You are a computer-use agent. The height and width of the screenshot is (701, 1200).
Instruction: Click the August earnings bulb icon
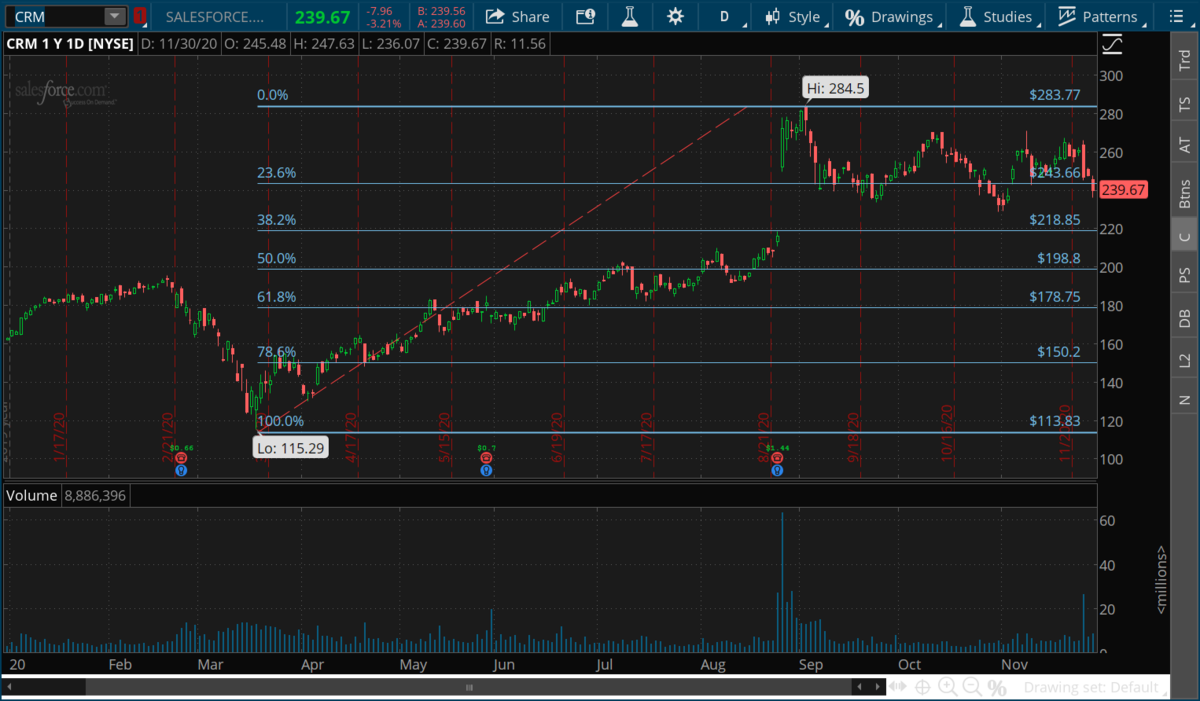[776, 469]
